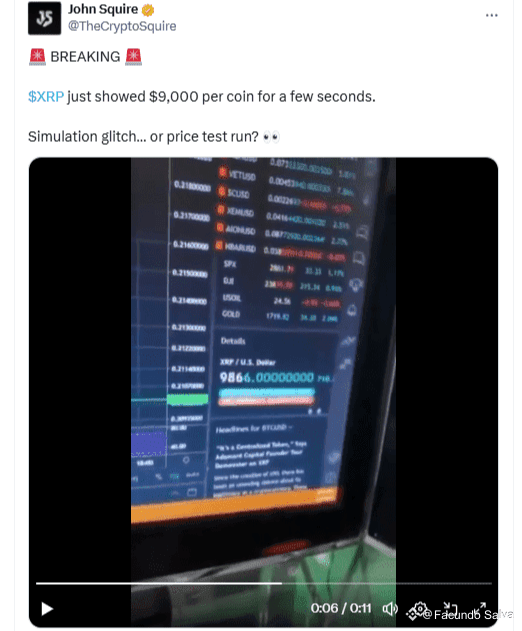Click the JS profile avatar

pos(44,18)
